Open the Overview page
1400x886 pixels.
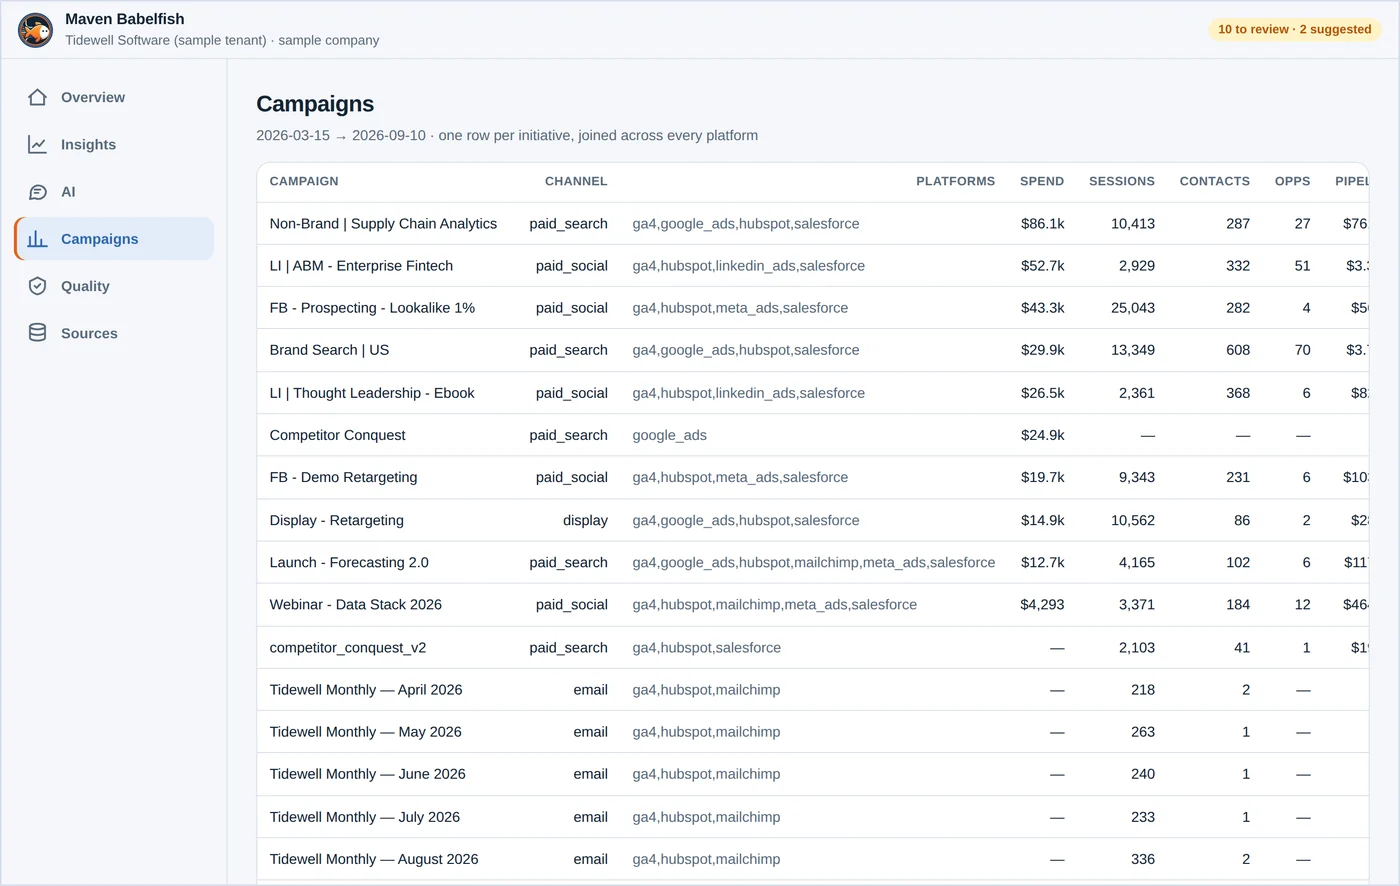coord(114,97)
